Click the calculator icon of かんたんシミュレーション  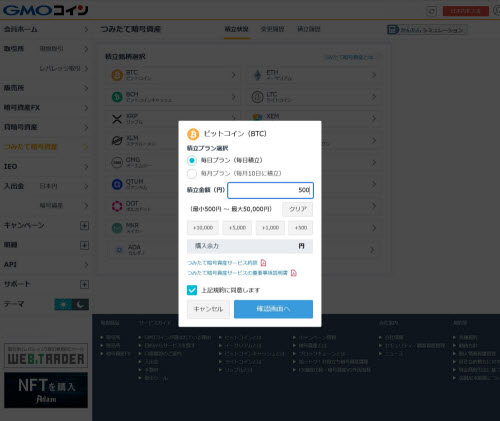click(x=393, y=30)
